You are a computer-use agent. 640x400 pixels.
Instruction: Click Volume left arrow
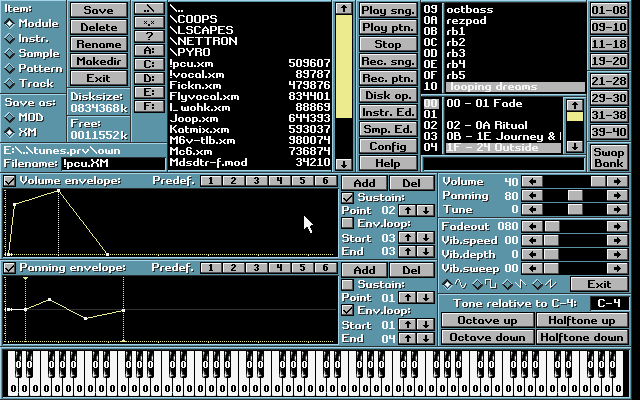click(532, 182)
